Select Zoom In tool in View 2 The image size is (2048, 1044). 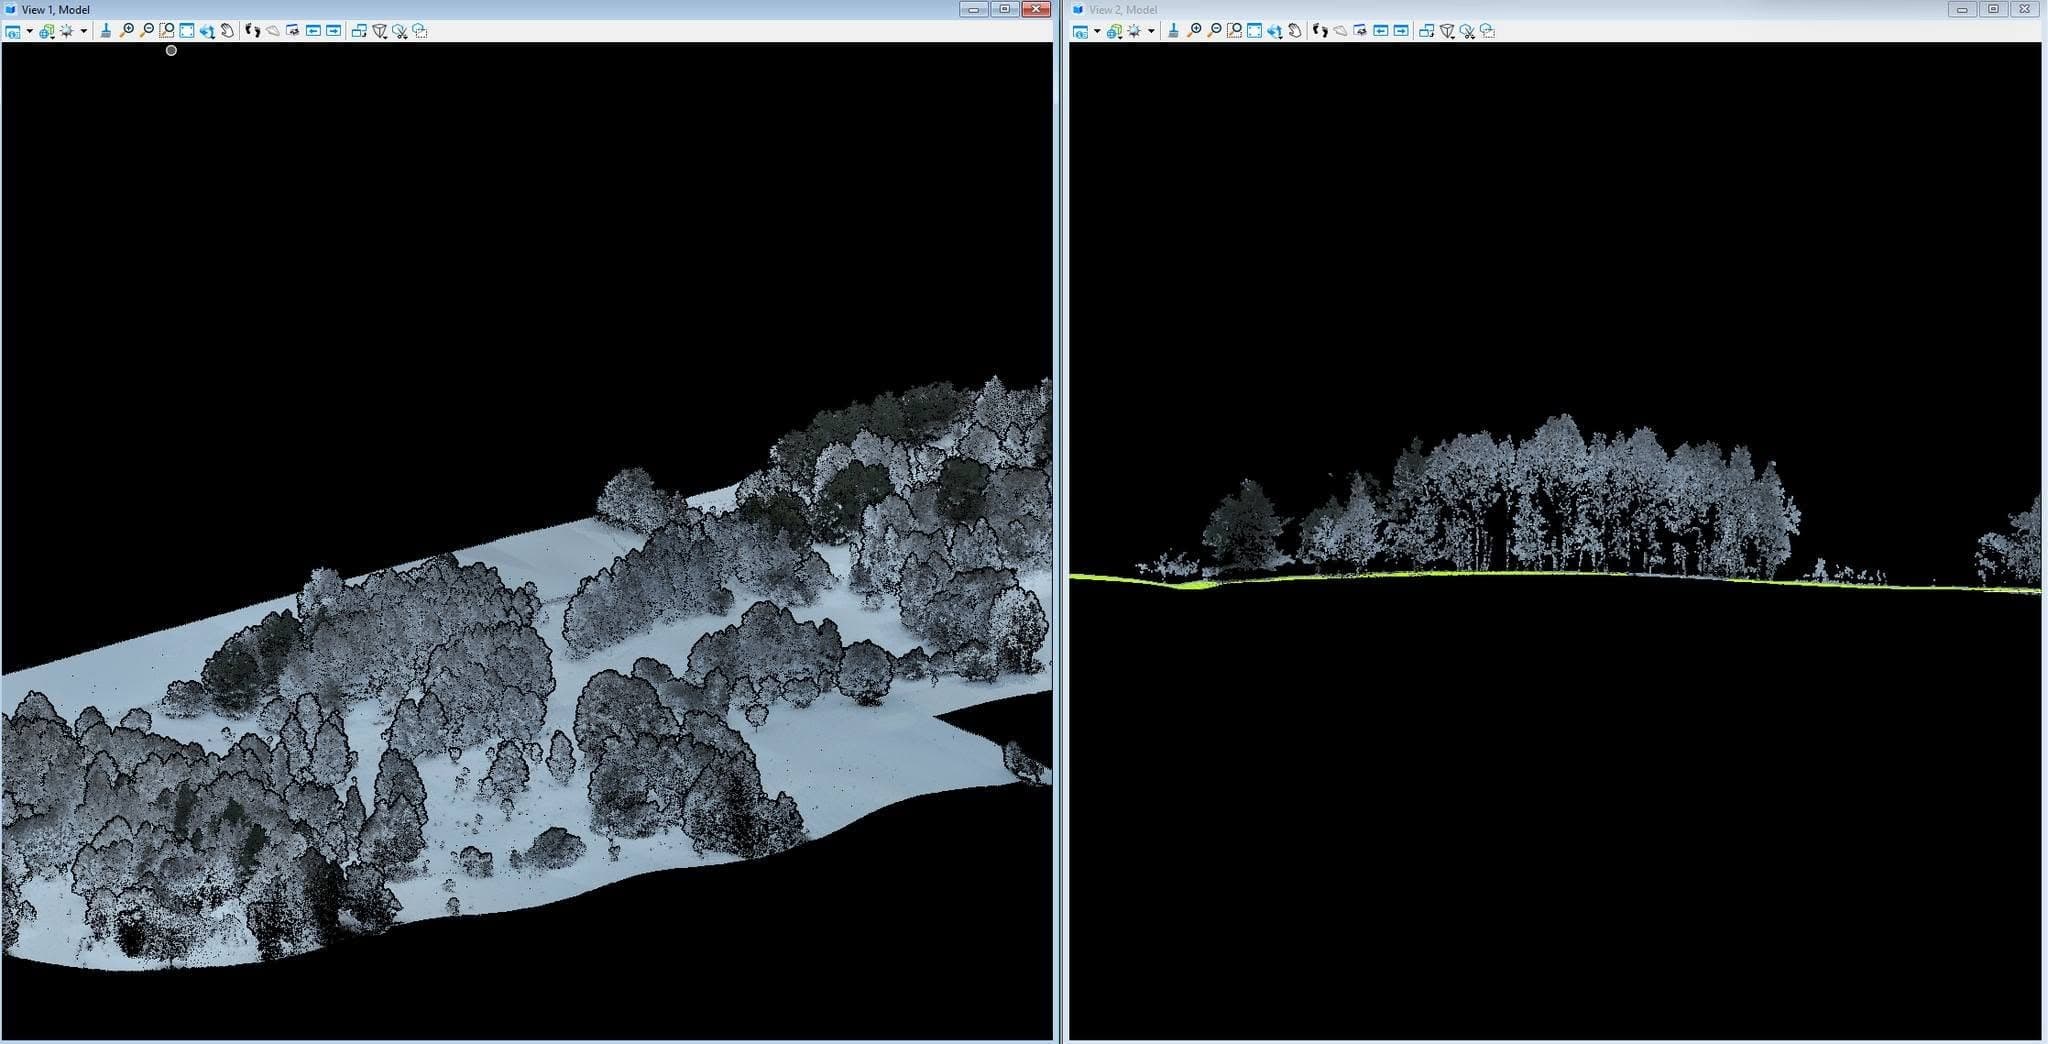1194,31
